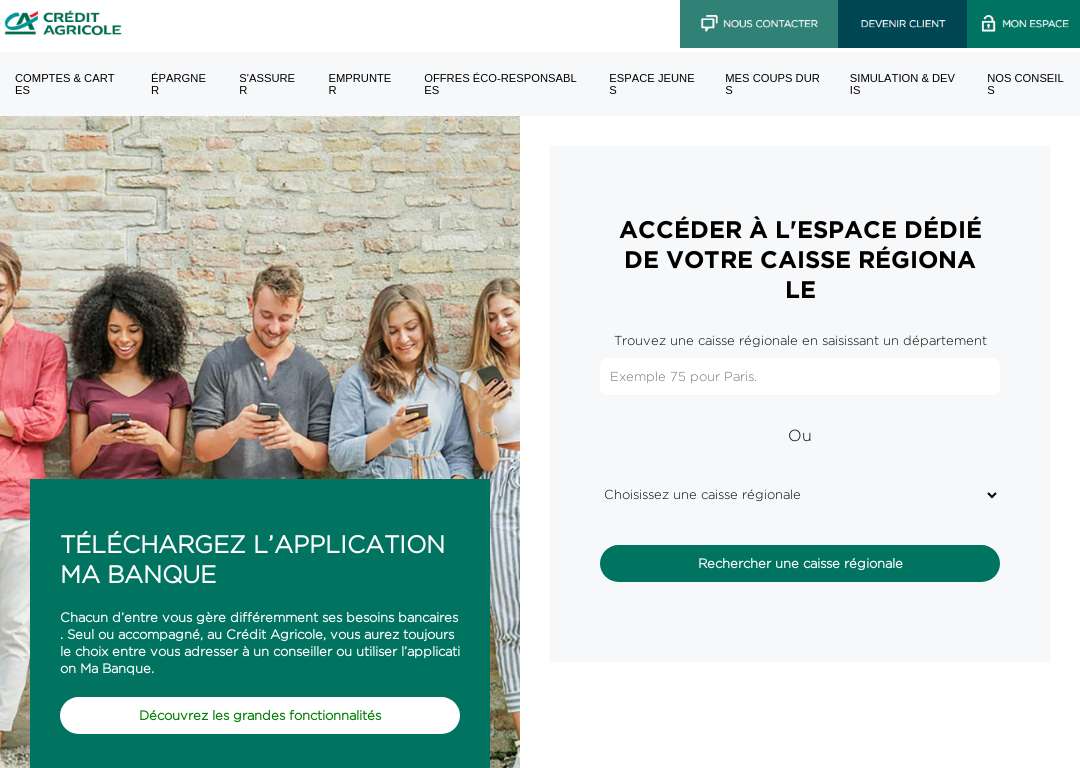This screenshot has width=1080, height=768.
Task: Click the chat bubble icon beside Nous Contacter
Action: pyautogui.click(x=709, y=23)
